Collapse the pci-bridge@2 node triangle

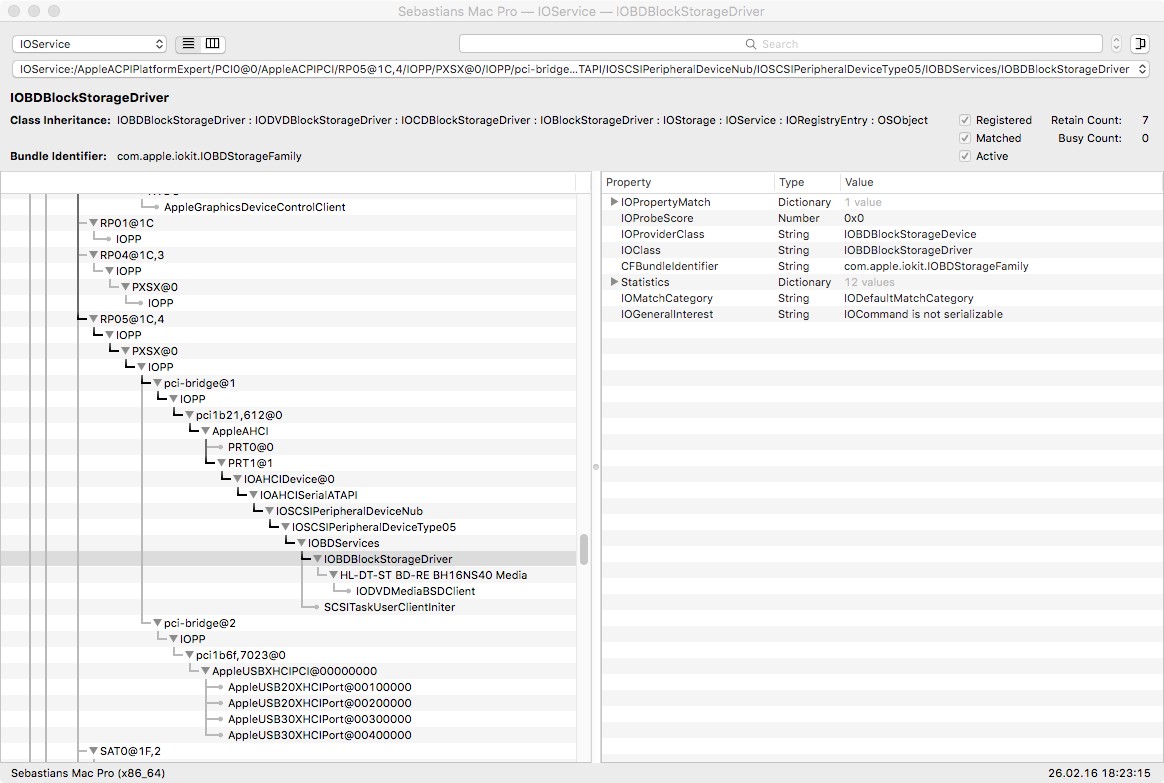[157, 623]
